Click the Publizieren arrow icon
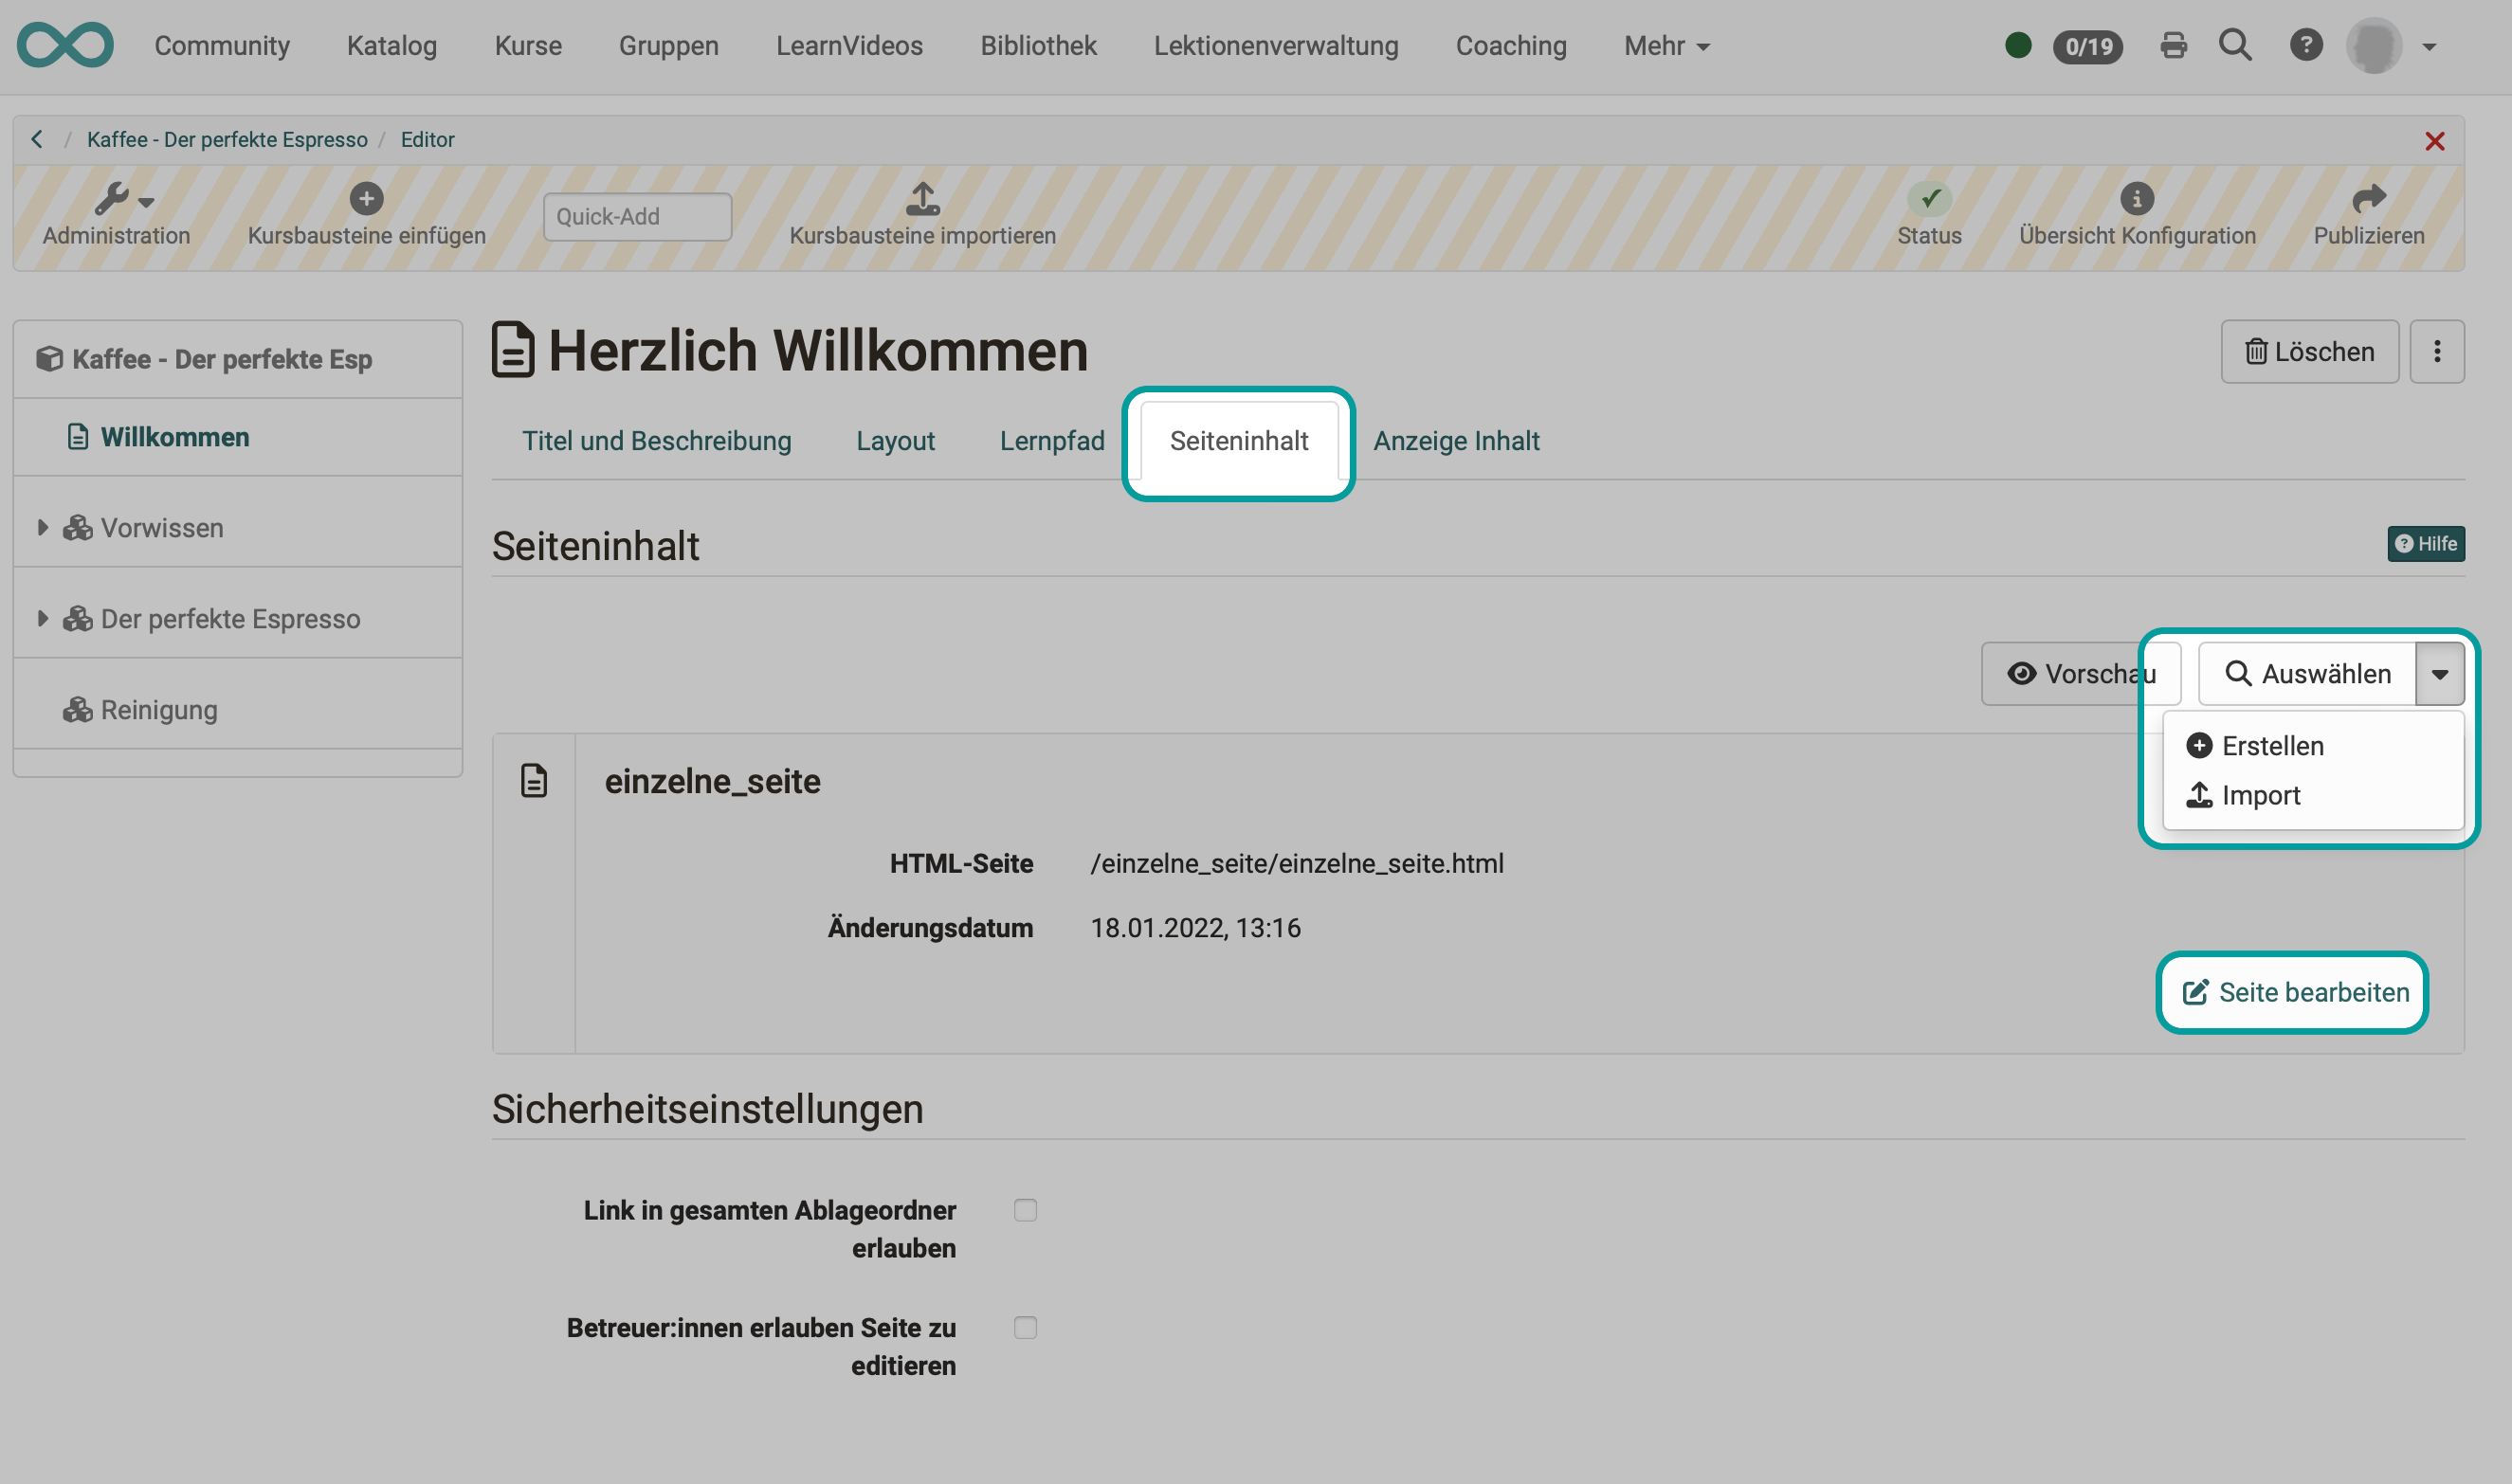Viewport: 2512px width, 1484px height. [2368, 199]
